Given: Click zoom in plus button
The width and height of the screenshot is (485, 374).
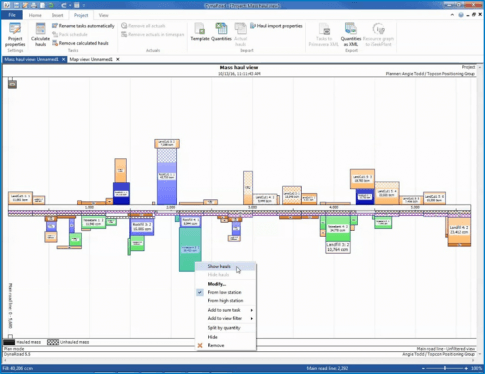Looking at the screenshot, I should 466,368.
